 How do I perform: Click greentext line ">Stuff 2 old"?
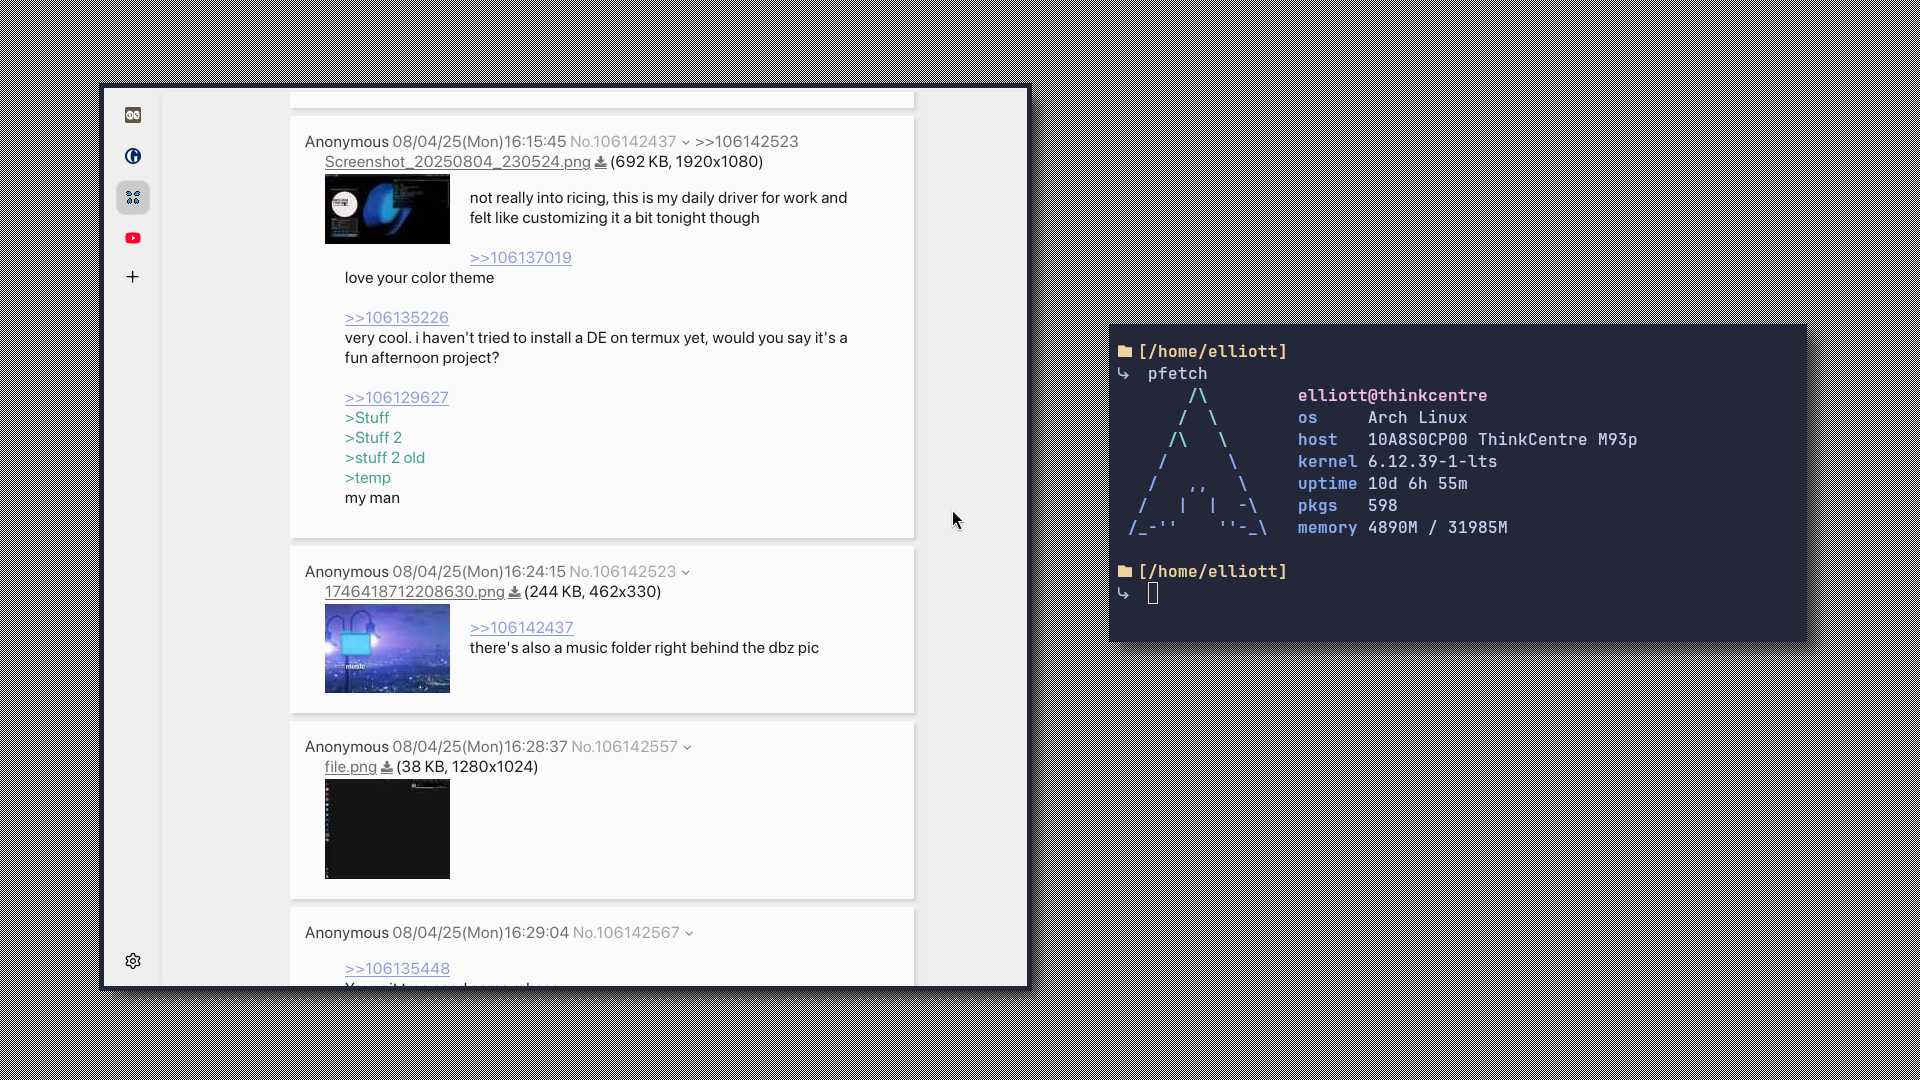click(384, 458)
